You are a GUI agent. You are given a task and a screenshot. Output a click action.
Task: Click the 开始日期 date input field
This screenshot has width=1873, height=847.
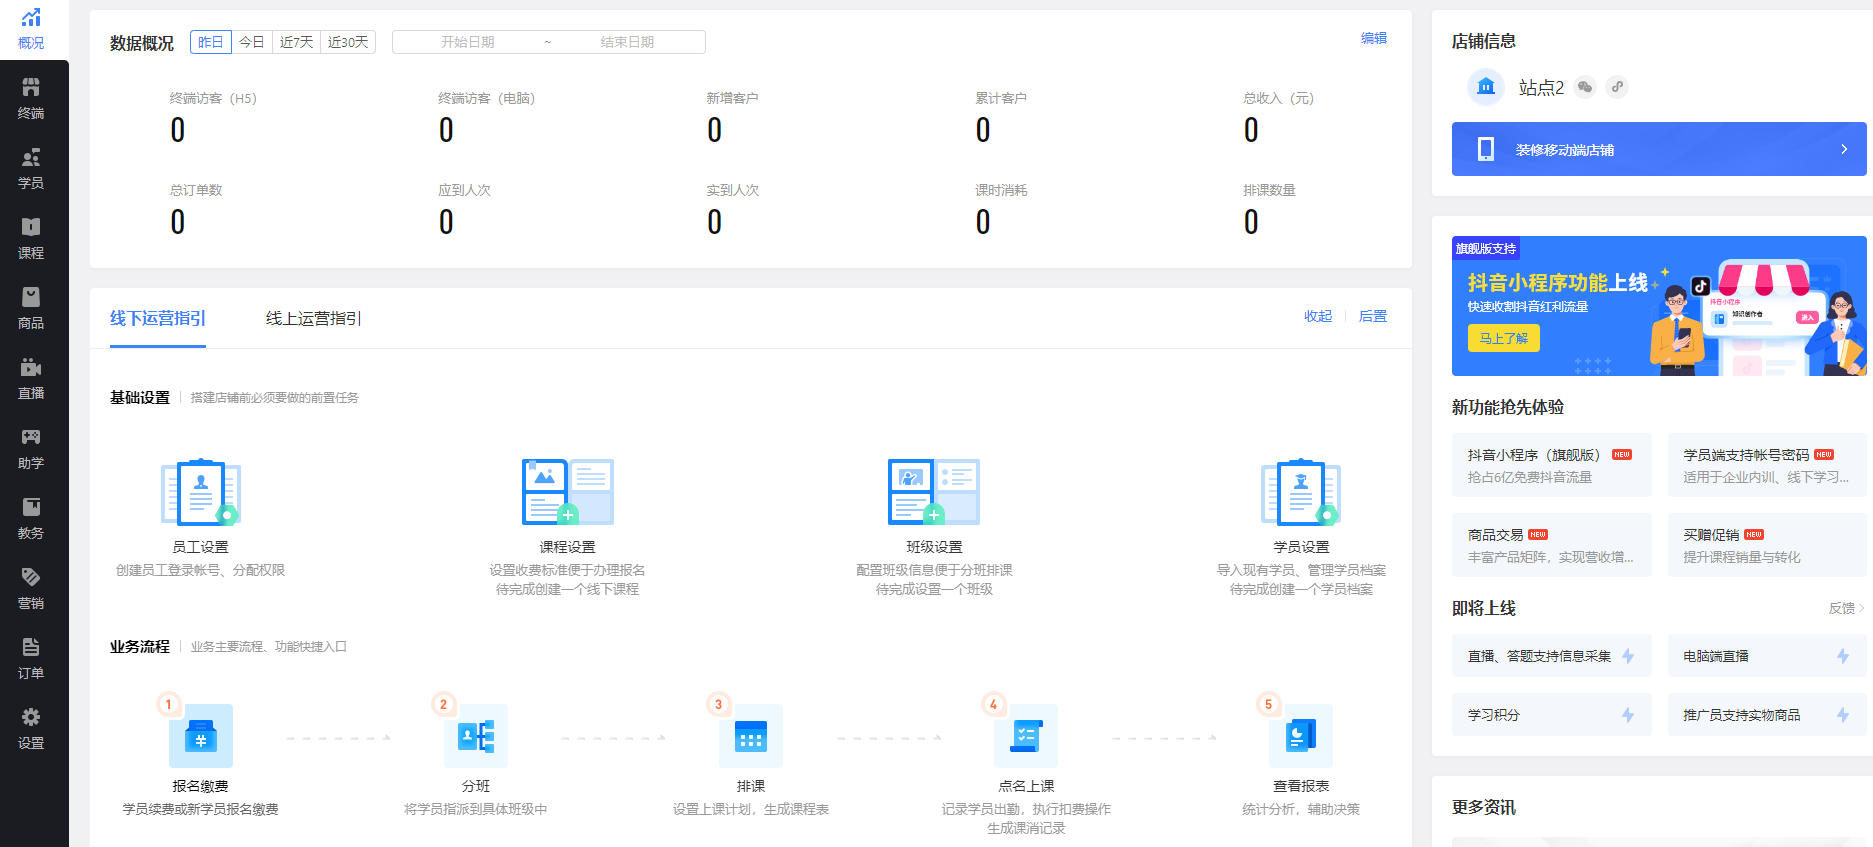tap(468, 42)
